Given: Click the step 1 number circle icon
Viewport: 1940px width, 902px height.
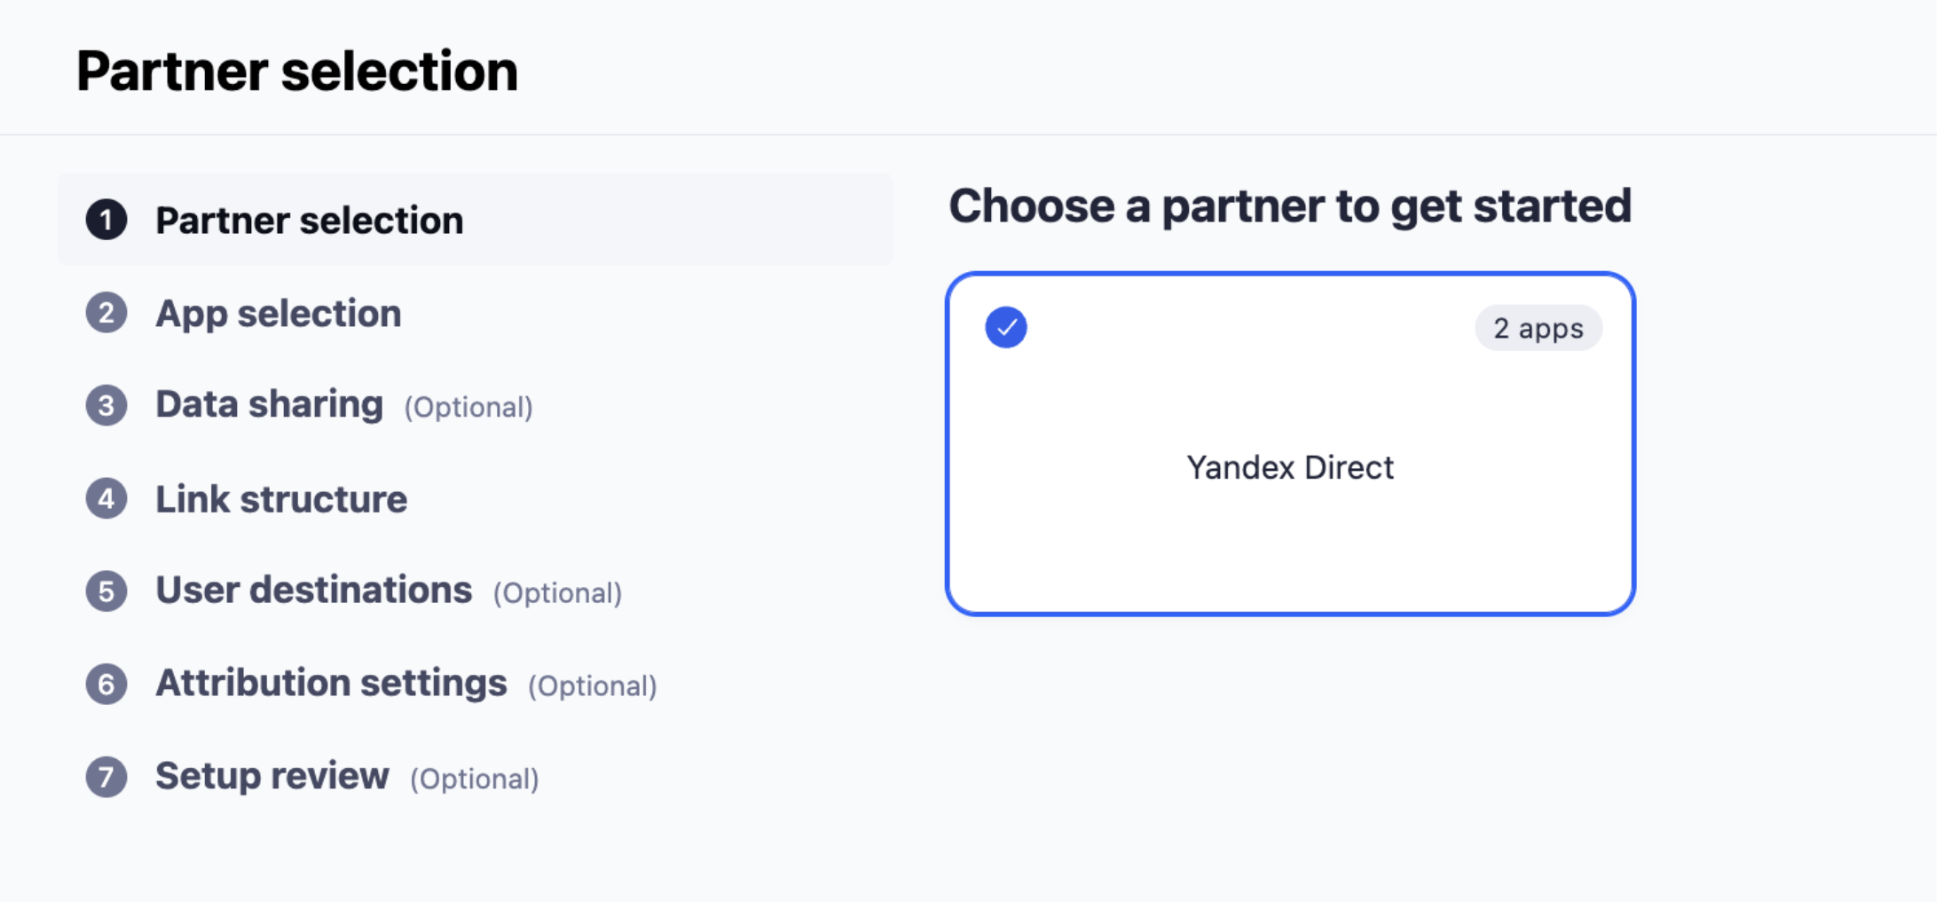Looking at the screenshot, I should pyautogui.click(x=106, y=220).
